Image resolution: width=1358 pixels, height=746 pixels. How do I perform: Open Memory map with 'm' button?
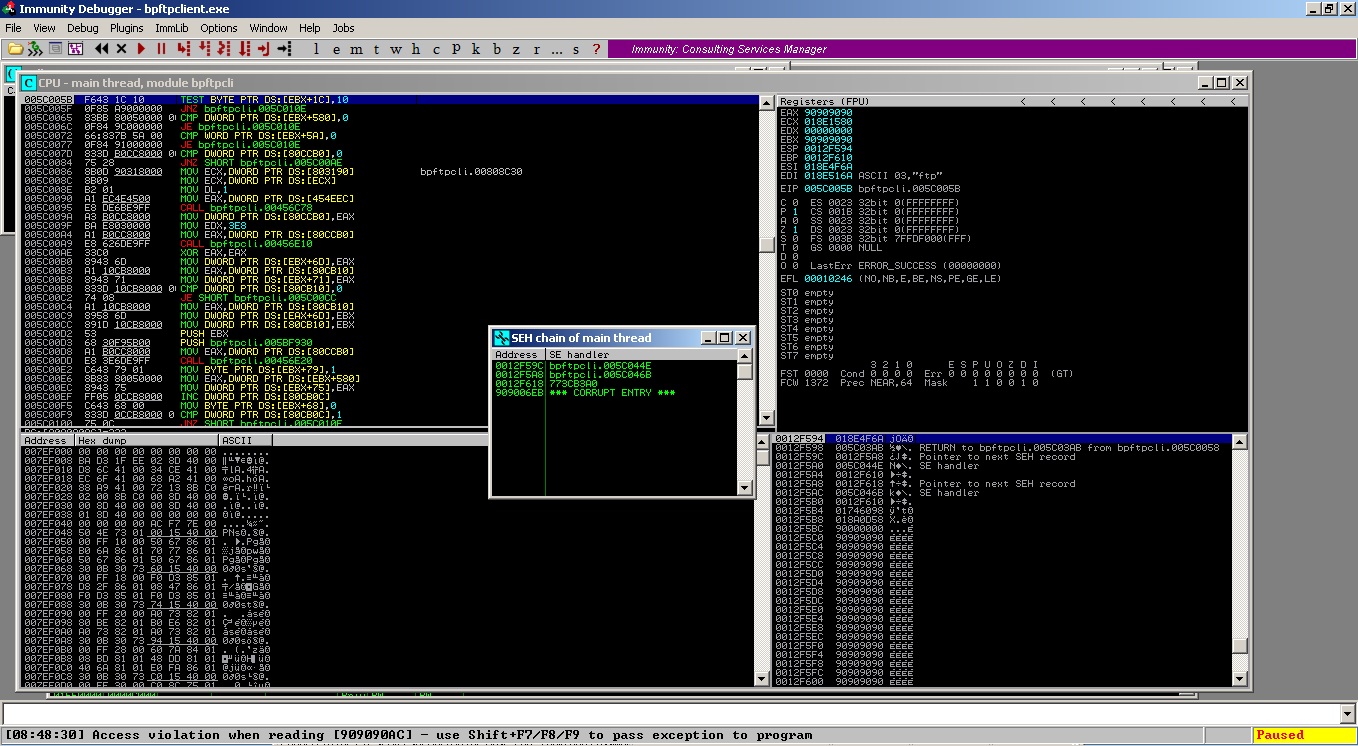(x=356, y=48)
